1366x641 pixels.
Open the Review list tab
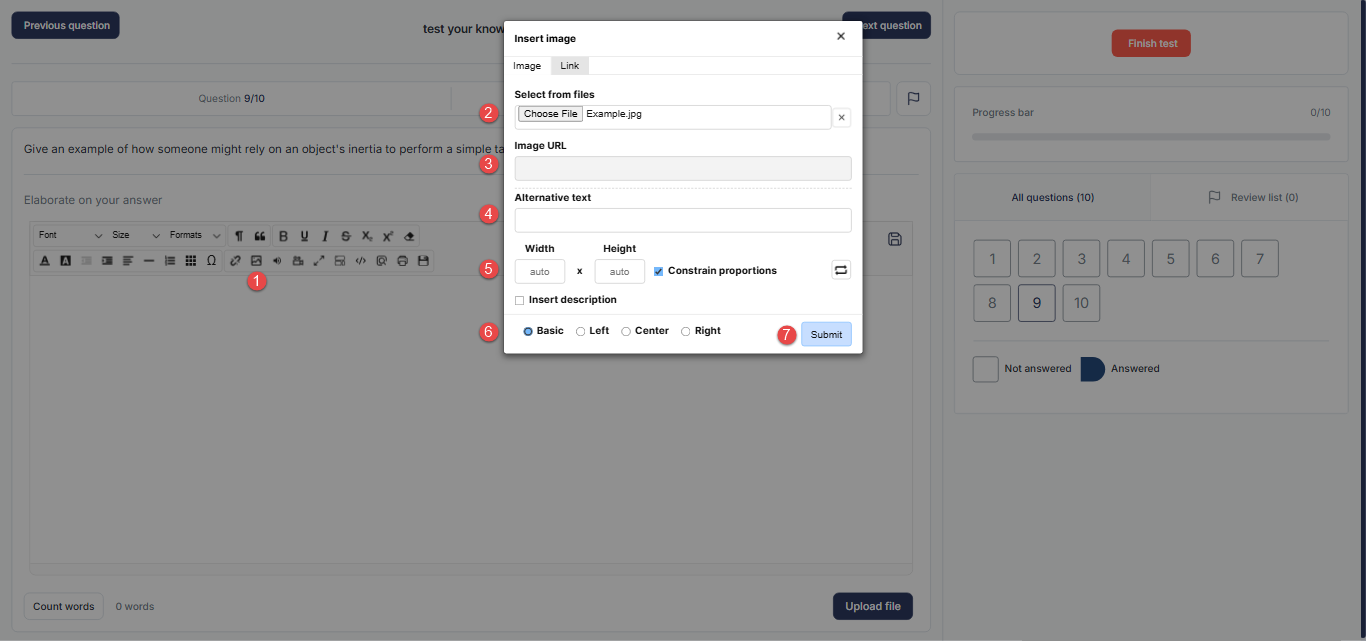[1253, 198]
